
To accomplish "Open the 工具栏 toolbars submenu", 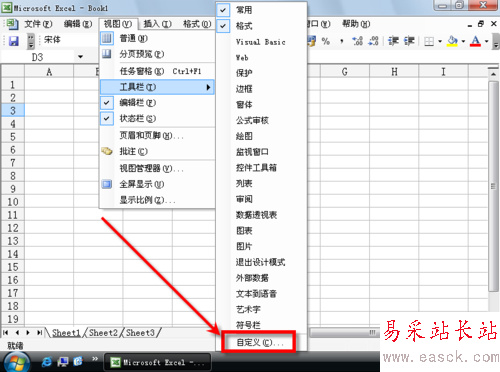I will (157, 87).
